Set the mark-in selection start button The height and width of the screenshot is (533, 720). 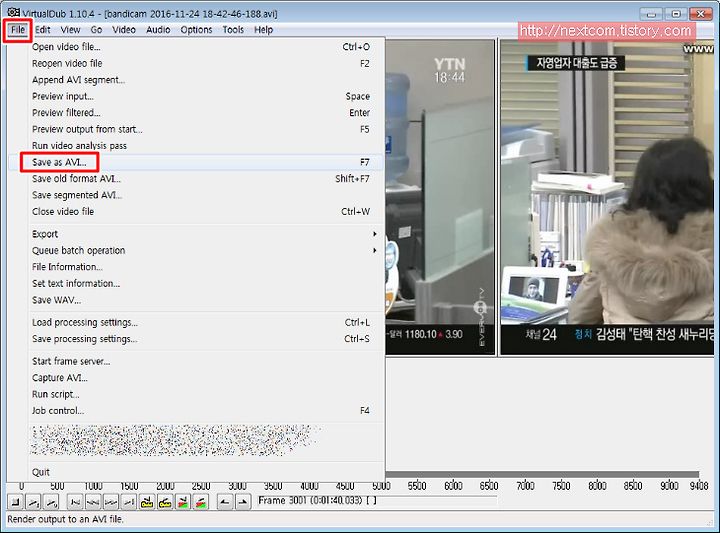pos(225,502)
